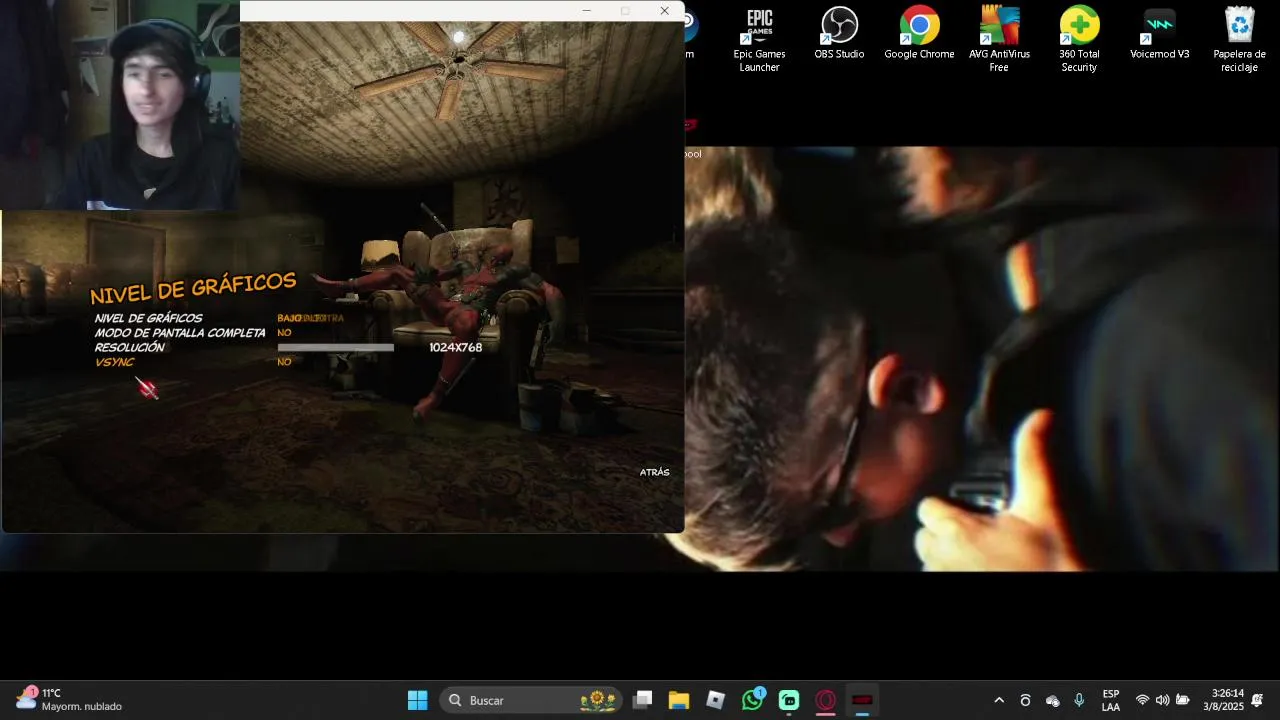This screenshot has height=720, width=1280.
Task: Expand hidden system tray icons chevron
Action: tap(998, 700)
